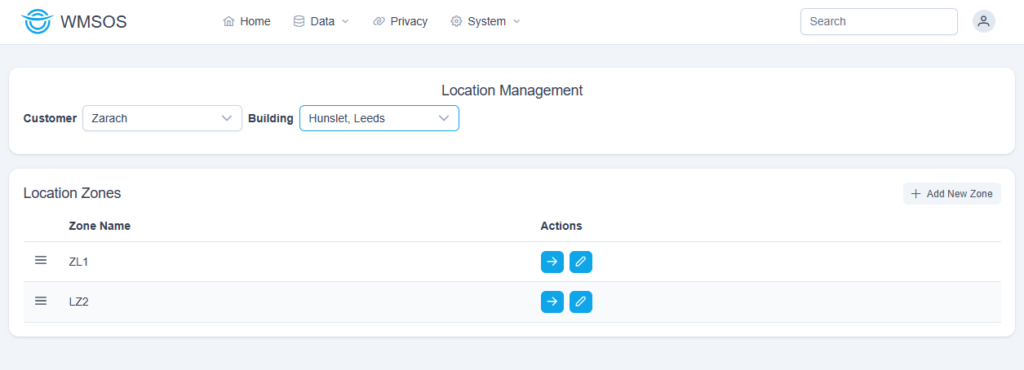Click the WMSOS brand name link

93,22
